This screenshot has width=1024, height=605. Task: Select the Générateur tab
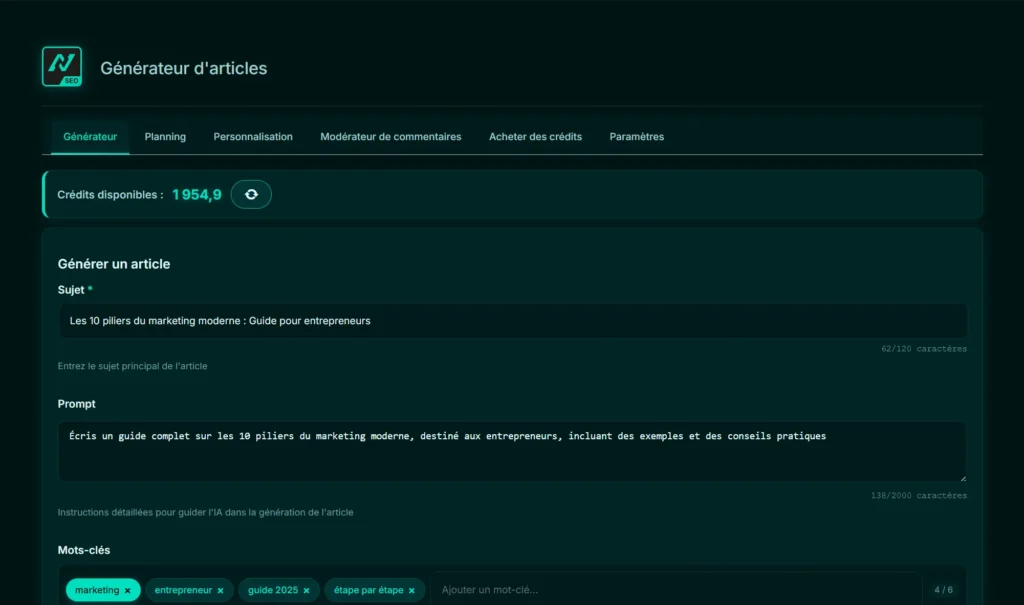click(90, 136)
